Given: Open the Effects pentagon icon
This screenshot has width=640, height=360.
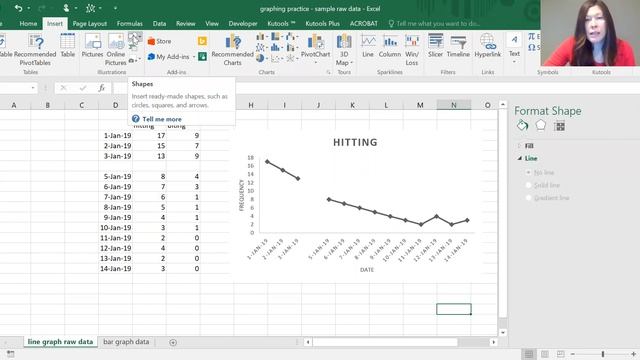Looking at the screenshot, I should 540,125.
